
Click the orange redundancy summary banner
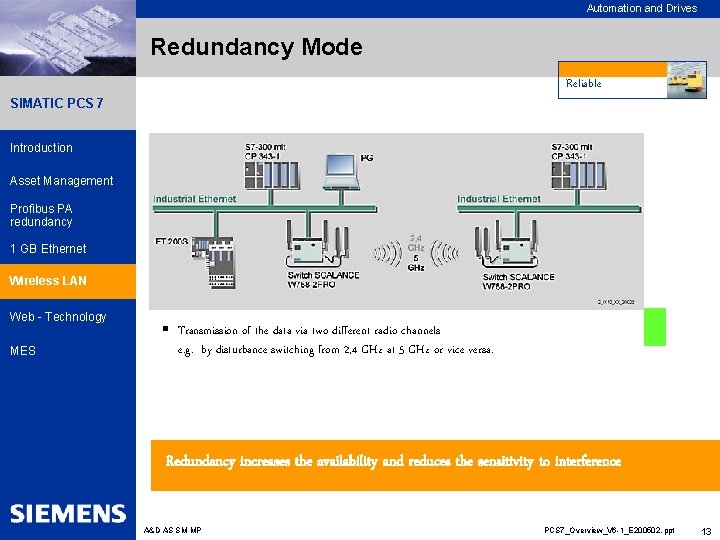[435, 465]
